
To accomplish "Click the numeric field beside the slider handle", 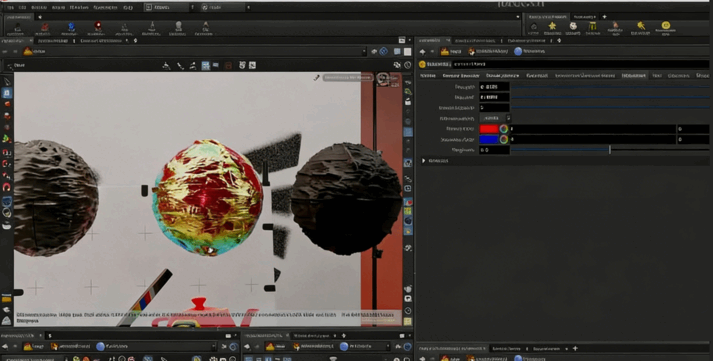I will coord(494,150).
